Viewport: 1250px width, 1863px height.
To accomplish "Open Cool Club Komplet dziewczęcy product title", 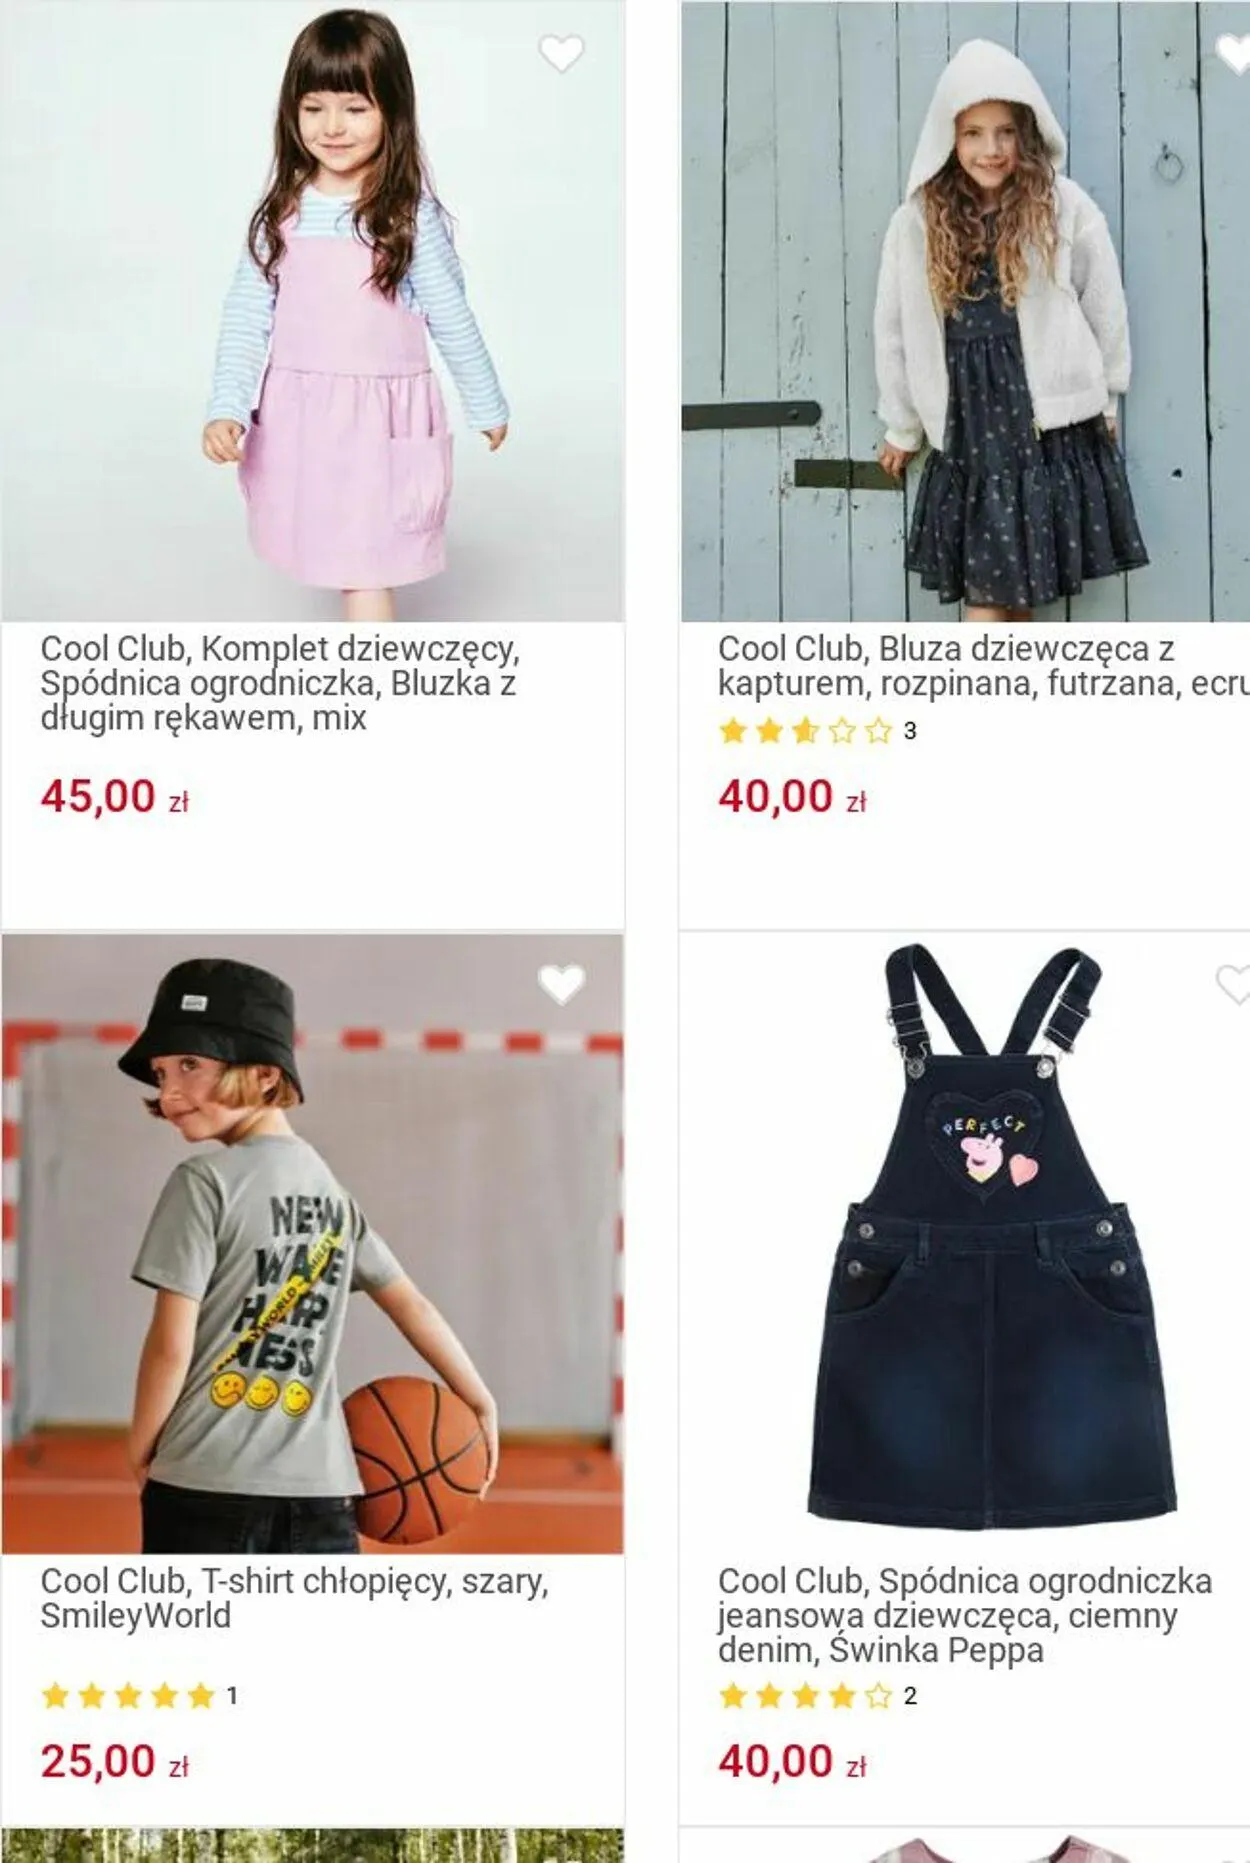I will tap(280, 683).
